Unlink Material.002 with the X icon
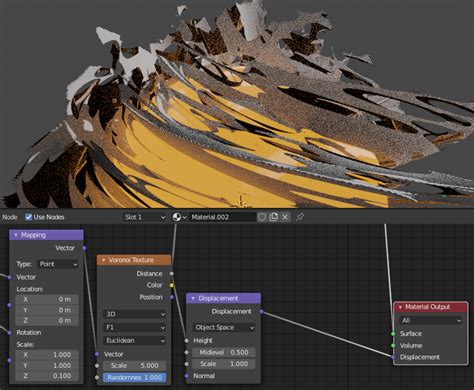 point(285,217)
